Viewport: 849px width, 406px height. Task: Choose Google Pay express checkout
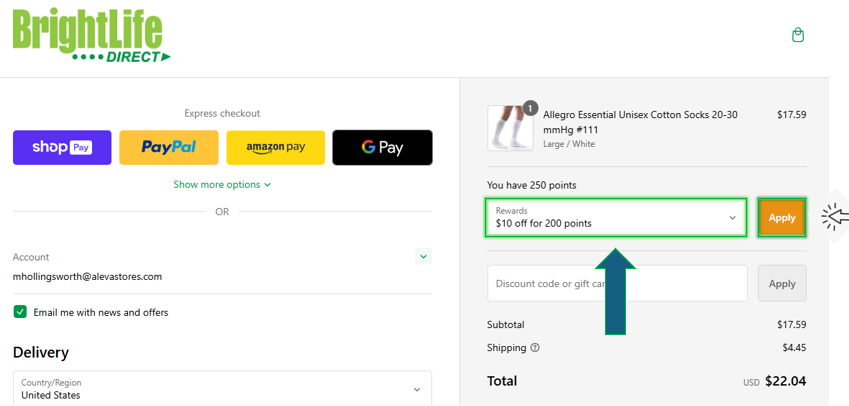coord(382,147)
